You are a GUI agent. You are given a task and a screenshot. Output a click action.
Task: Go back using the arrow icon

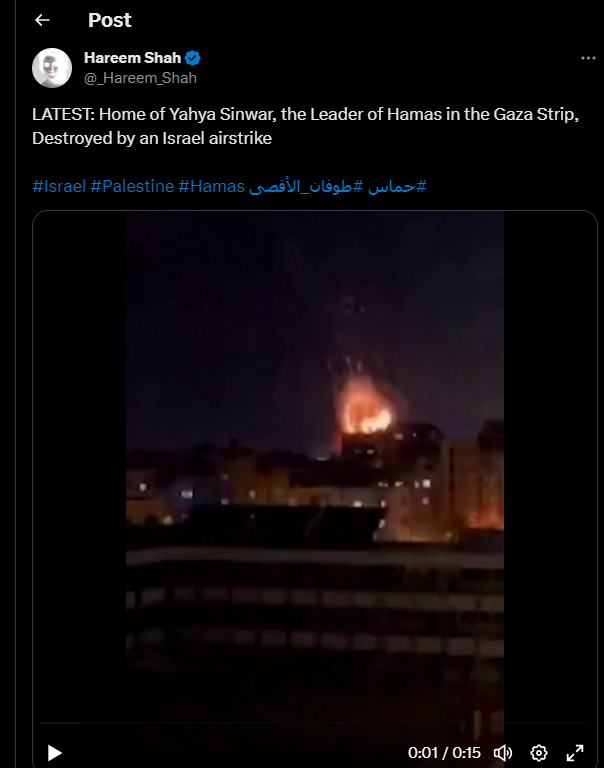pyautogui.click(x=43, y=20)
